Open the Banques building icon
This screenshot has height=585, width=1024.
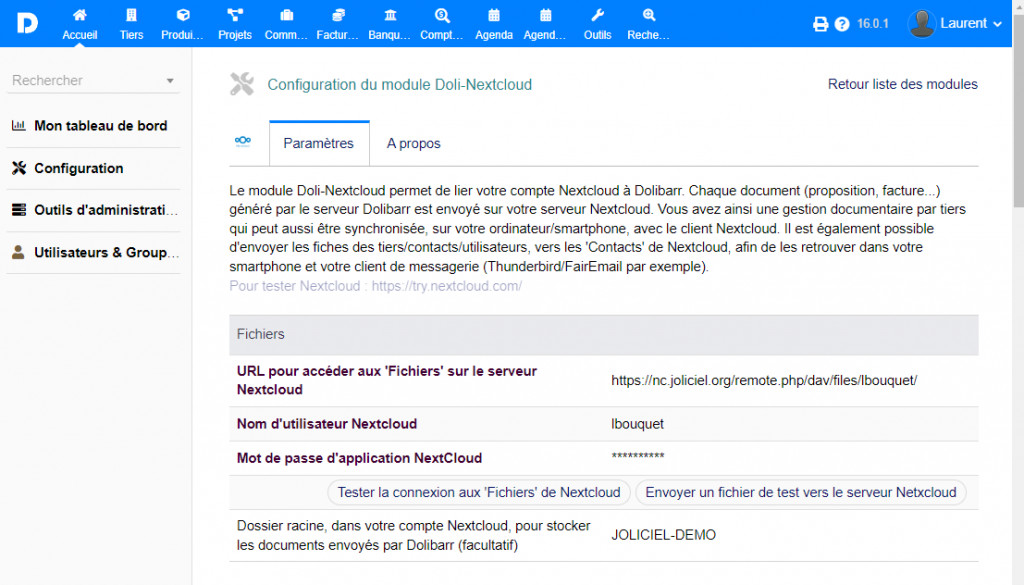pos(390,14)
